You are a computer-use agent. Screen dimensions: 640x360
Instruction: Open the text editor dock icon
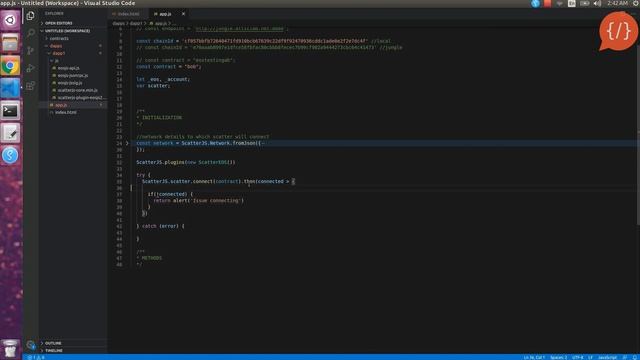[x=10, y=133]
